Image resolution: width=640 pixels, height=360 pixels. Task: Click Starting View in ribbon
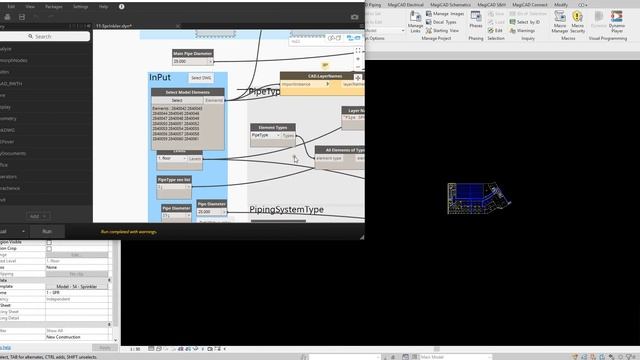pos(442,31)
